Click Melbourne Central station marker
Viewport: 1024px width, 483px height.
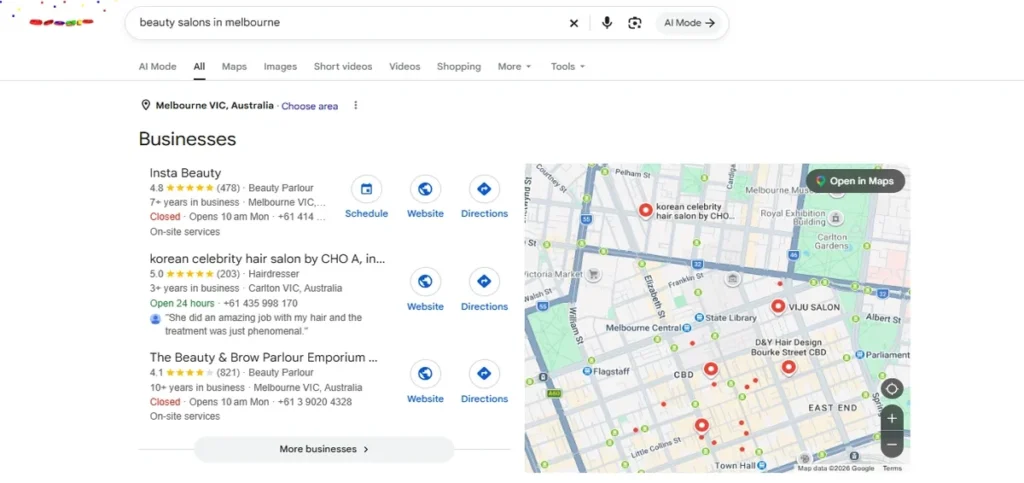(x=686, y=328)
